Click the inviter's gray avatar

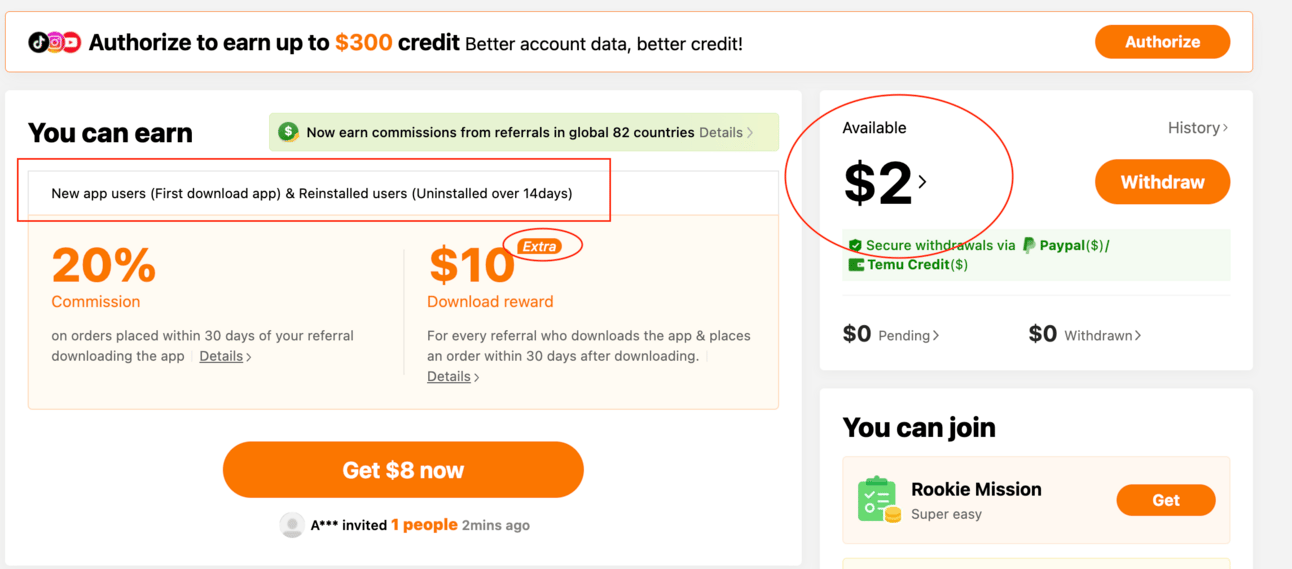pos(292,525)
